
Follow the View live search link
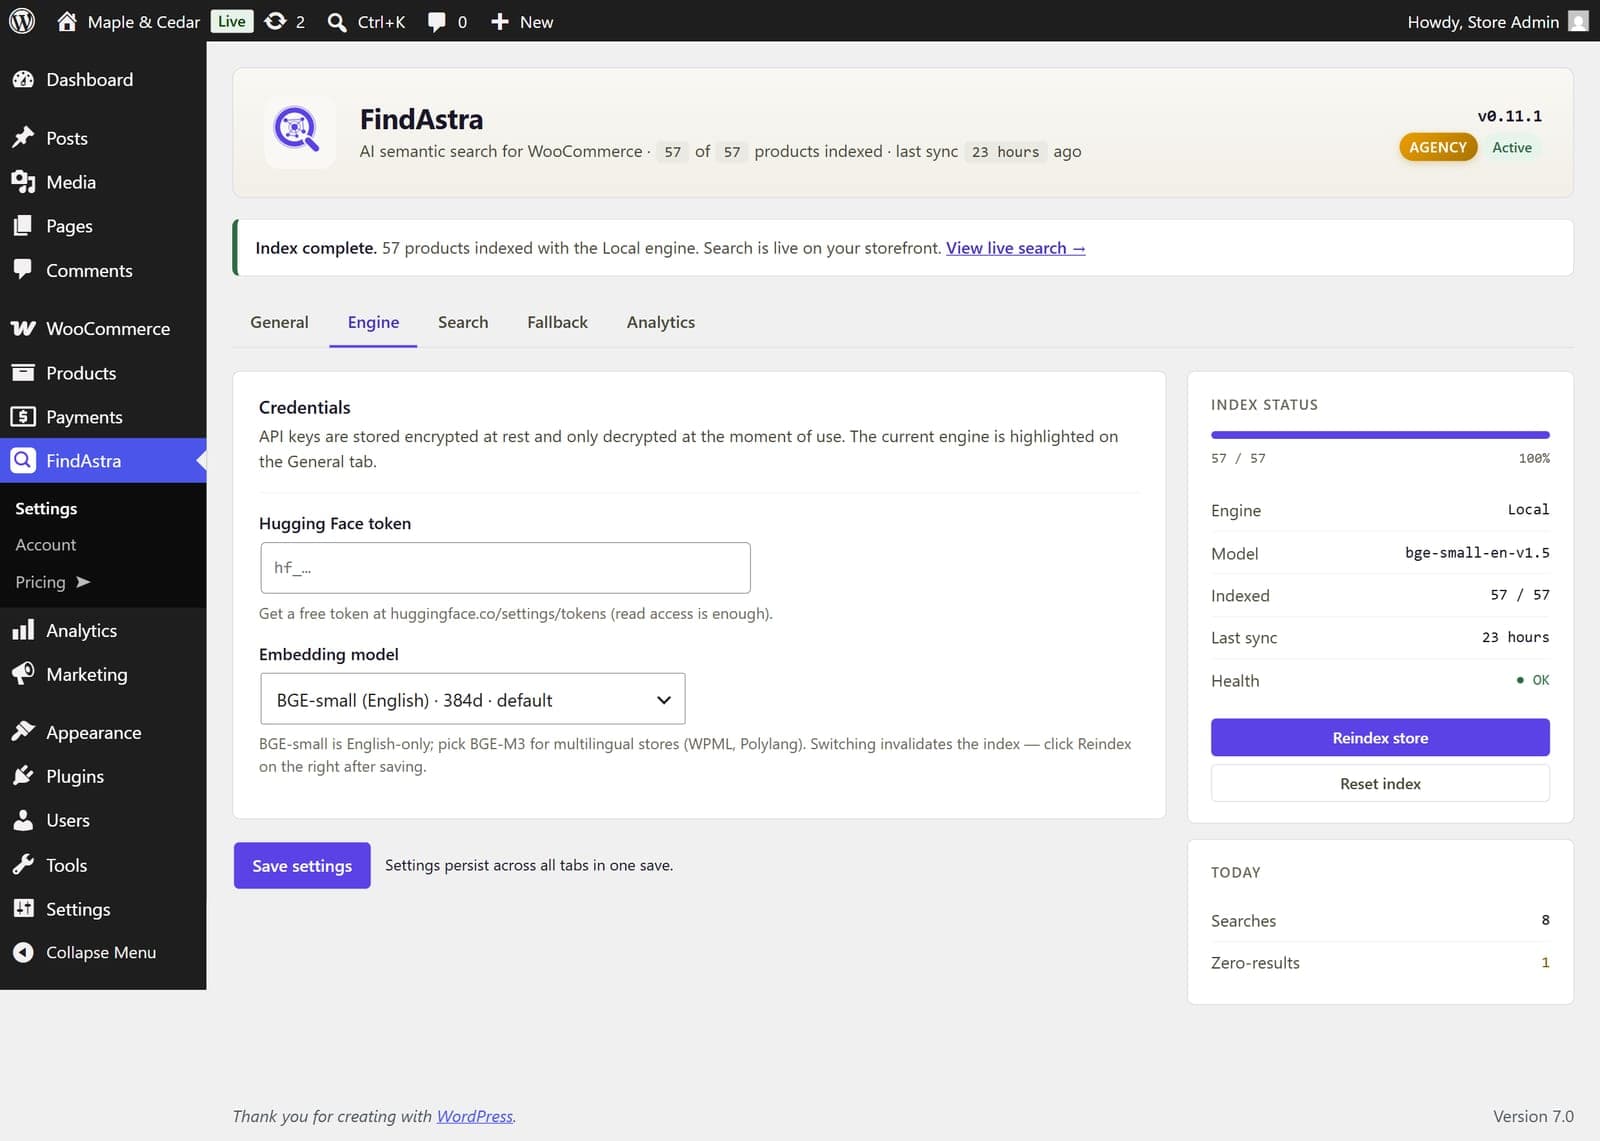[x=1015, y=248]
